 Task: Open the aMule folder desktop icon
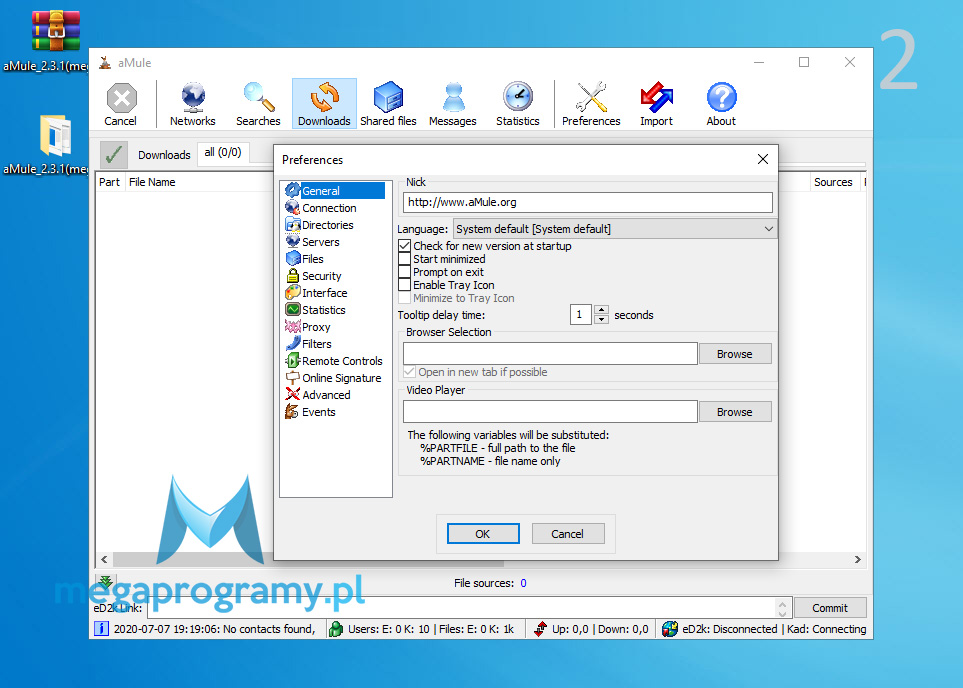coord(55,135)
